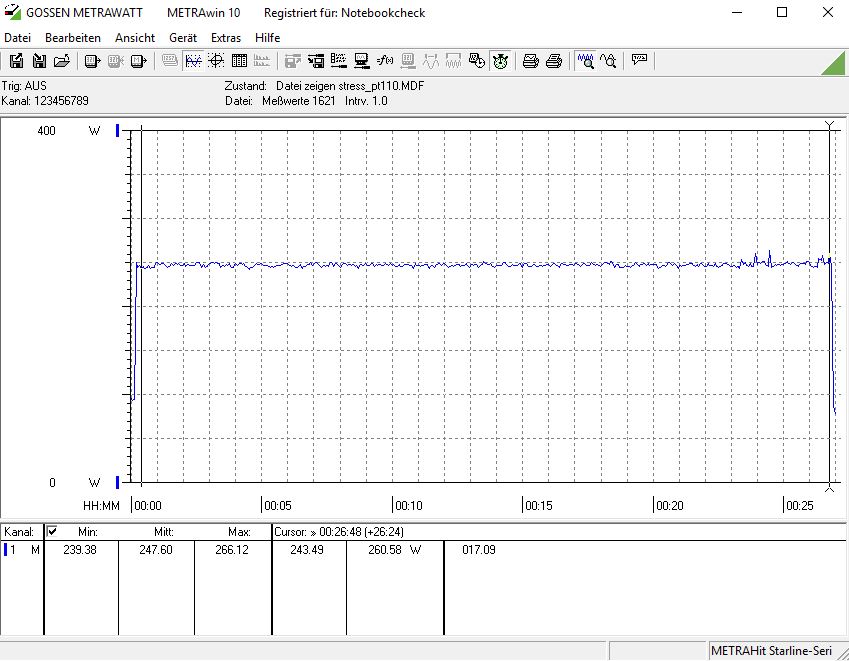849x661 pixels.
Task: Click the speech bubble comment icon
Action: (x=640, y=61)
